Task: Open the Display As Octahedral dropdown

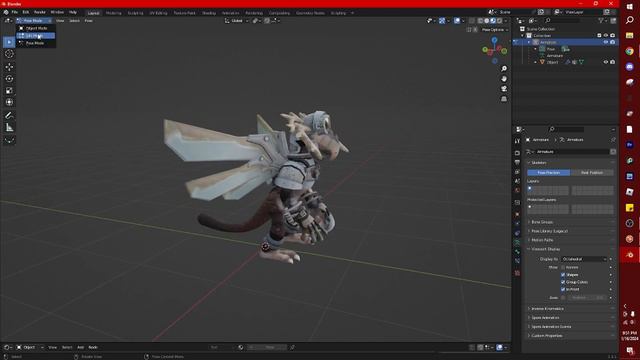Action: pos(584,259)
